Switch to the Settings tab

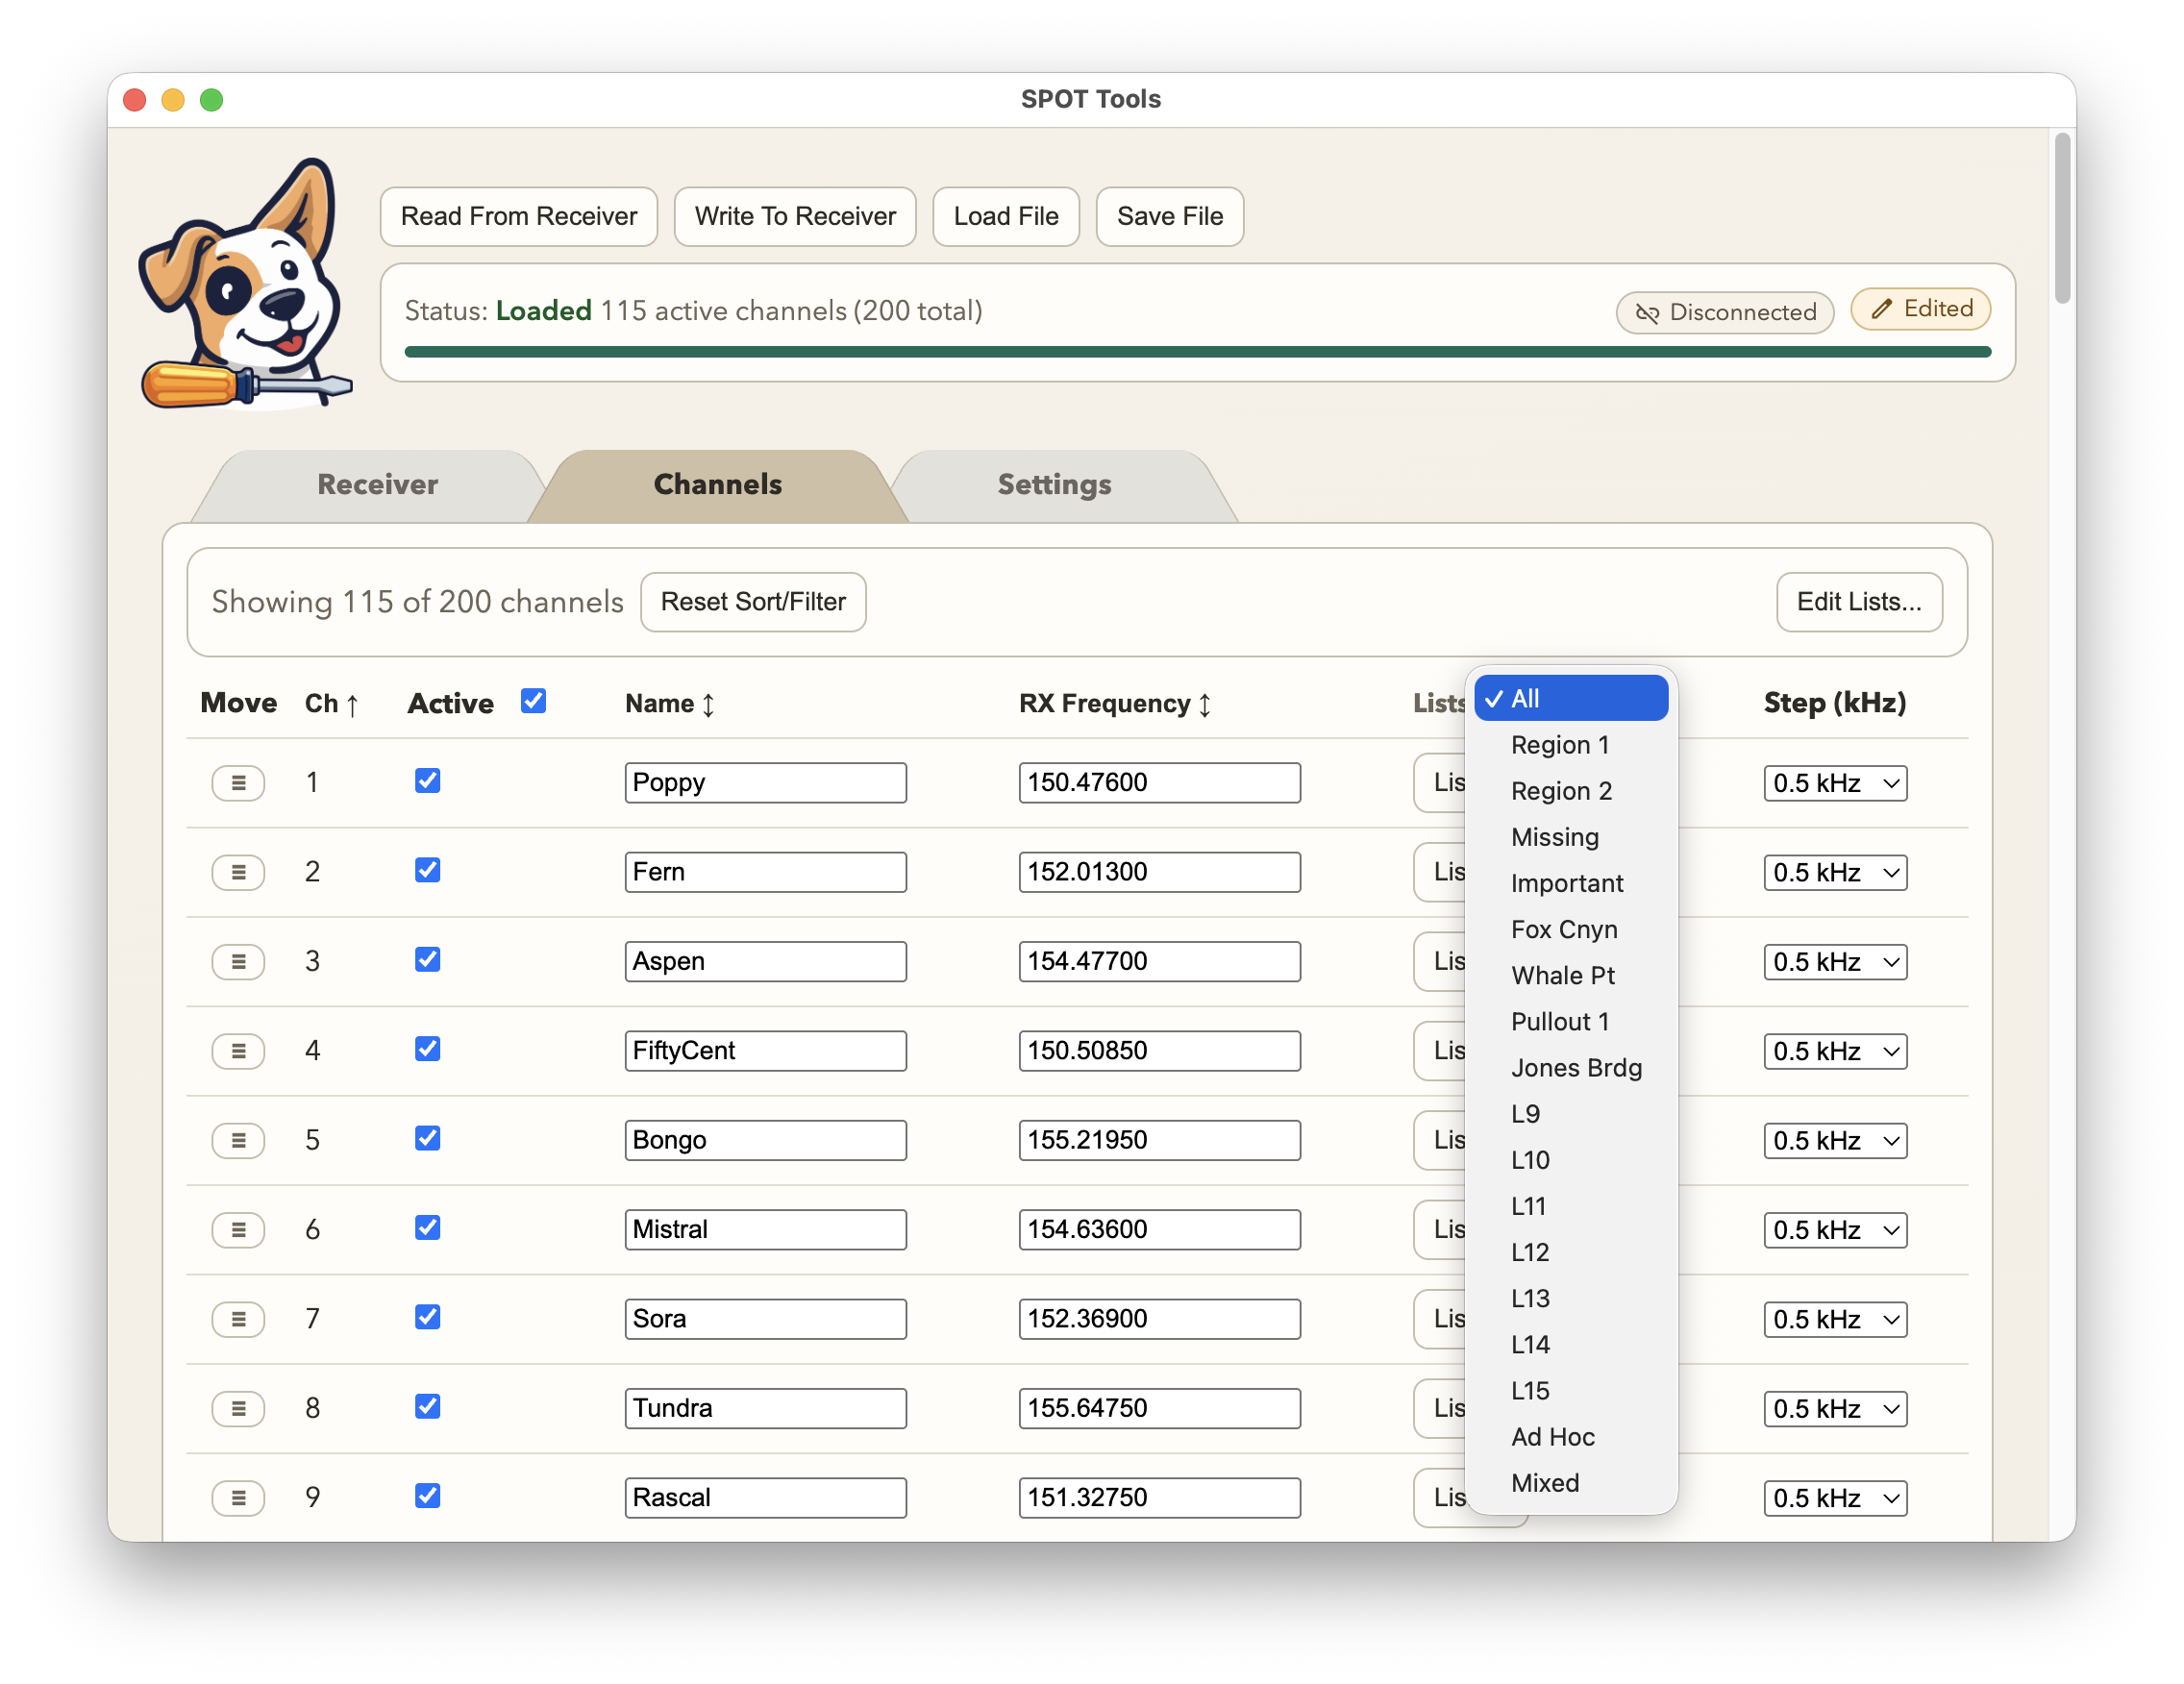coord(1054,485)
